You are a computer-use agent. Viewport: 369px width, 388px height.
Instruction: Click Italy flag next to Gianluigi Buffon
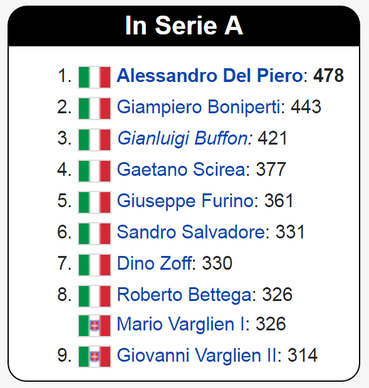(x=94, y=140)
